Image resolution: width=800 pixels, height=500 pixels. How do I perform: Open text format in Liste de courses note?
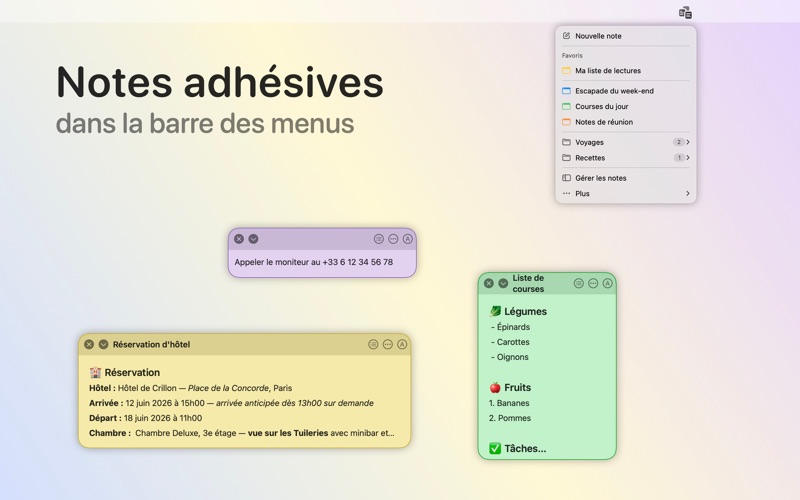click(607, 283)
